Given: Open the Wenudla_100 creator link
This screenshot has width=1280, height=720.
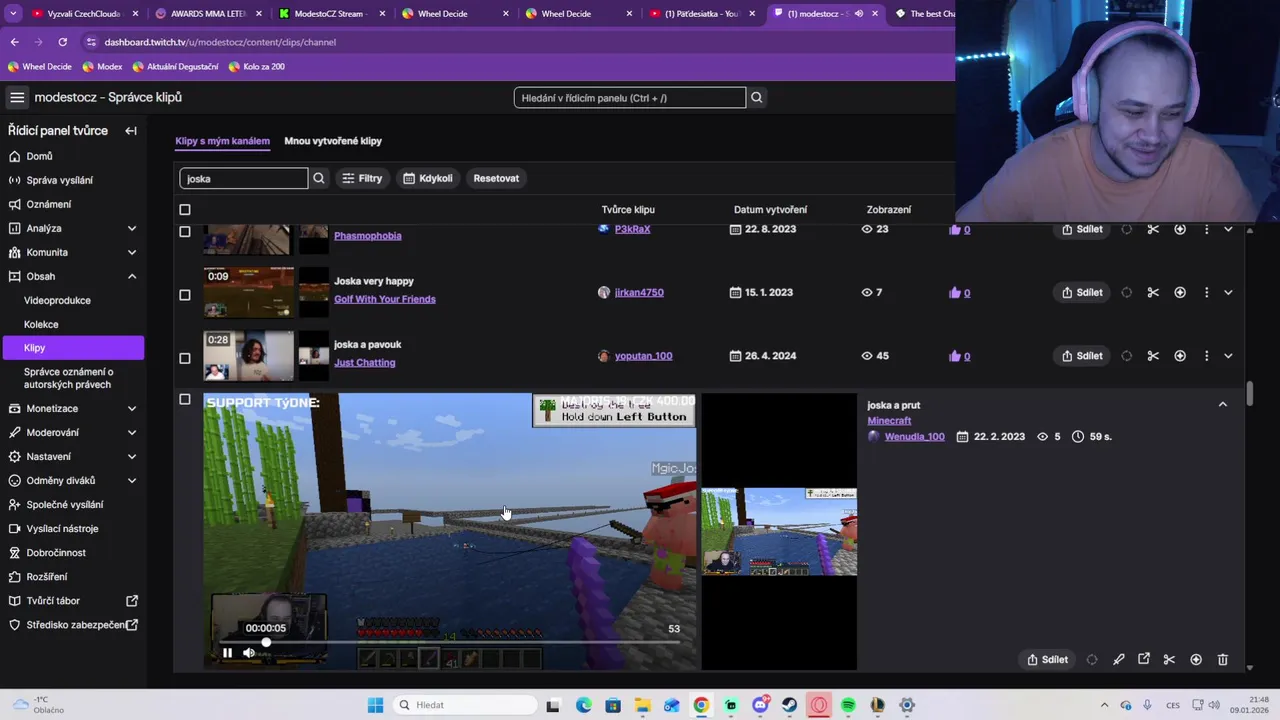Looking at the screenshot, I should 914,437.
